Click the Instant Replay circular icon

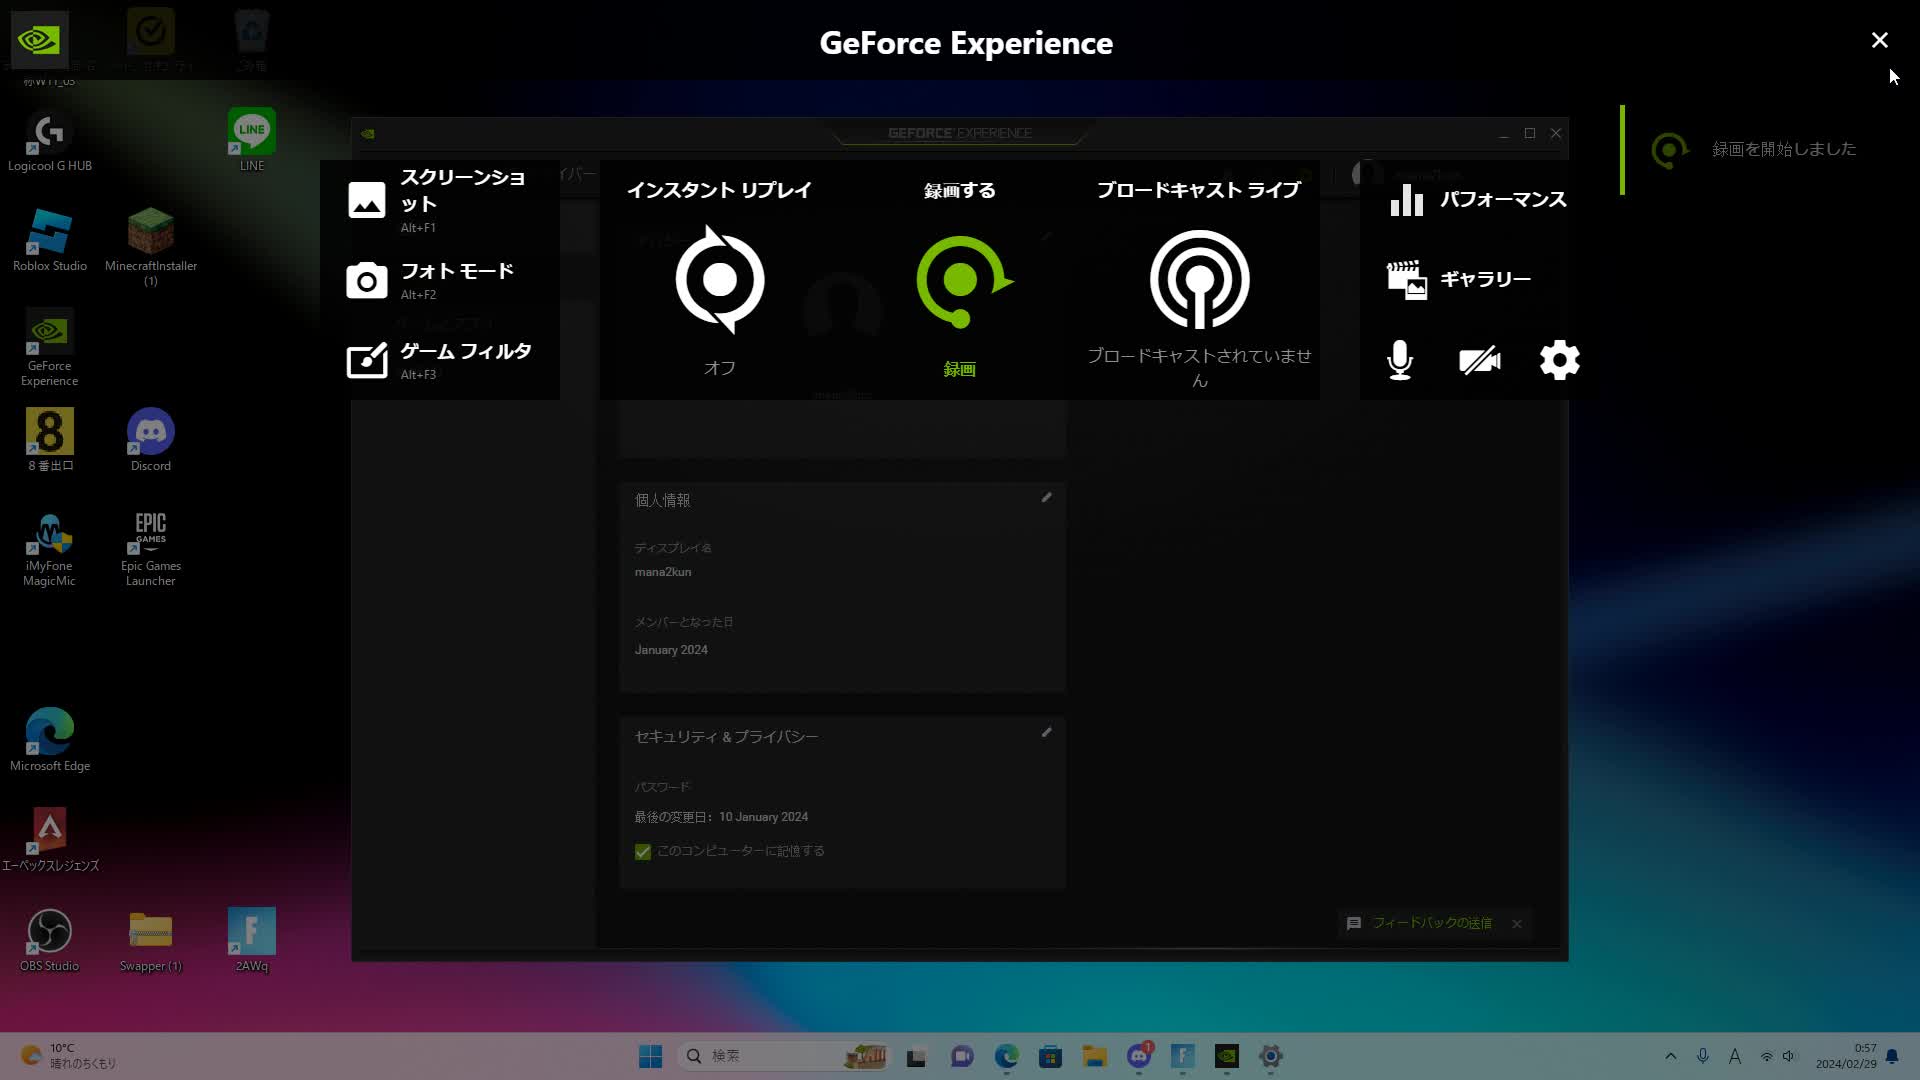pos(719,280)
